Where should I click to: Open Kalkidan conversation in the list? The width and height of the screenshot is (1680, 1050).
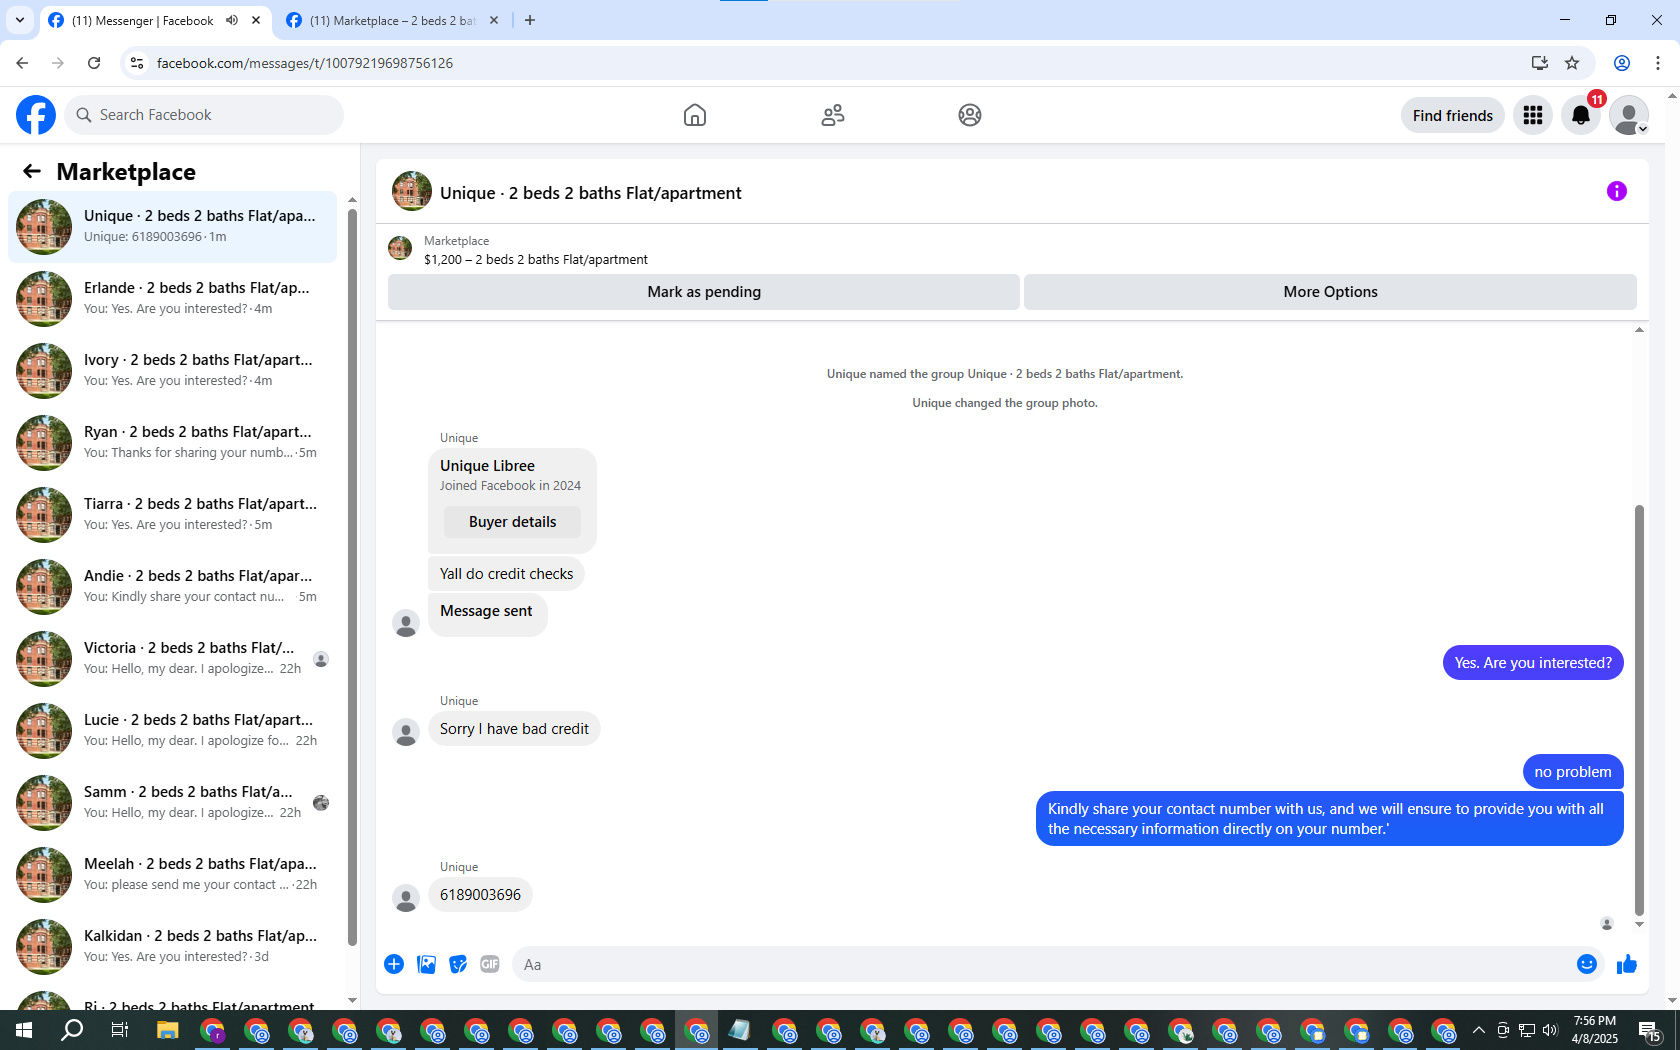172,947
